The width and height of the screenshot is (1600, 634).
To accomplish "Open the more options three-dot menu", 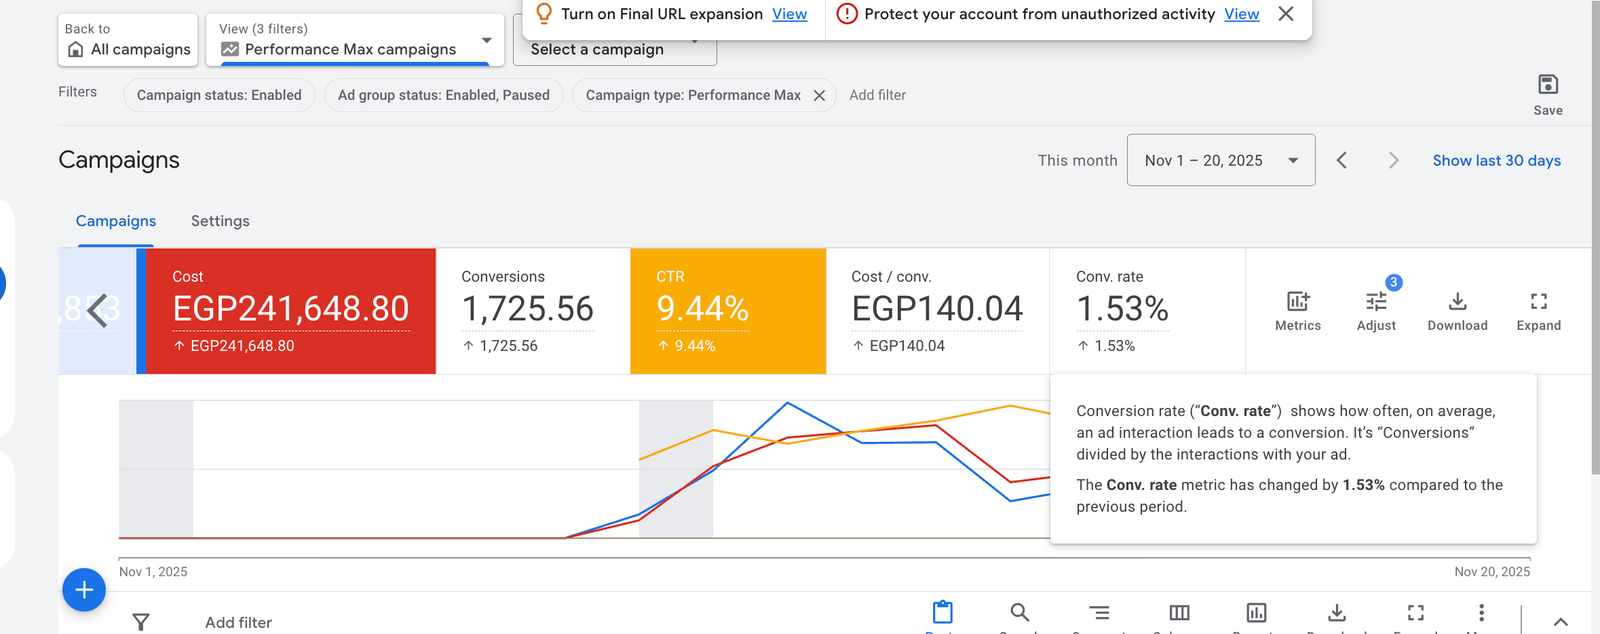I will coord(1481,612).
